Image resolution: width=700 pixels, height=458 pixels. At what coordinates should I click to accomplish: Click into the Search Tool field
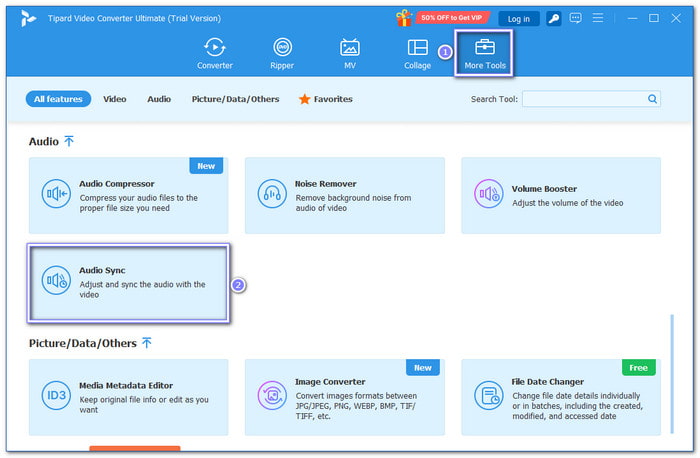pyautogui.click(x=591, y=99)
